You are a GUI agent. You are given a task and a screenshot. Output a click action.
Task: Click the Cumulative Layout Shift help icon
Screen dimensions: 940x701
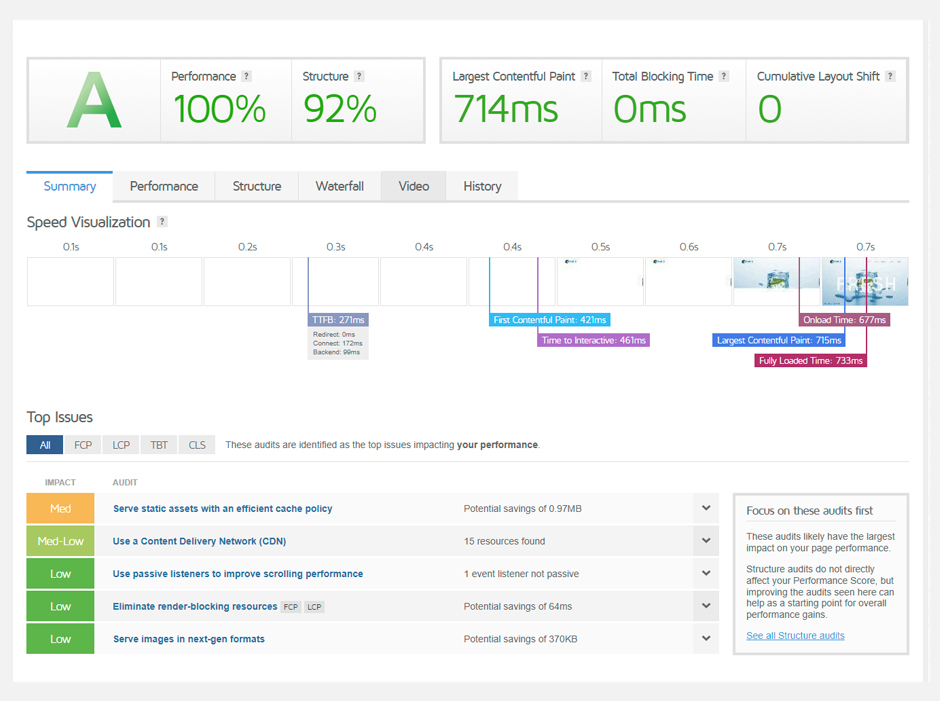[890, 76]
